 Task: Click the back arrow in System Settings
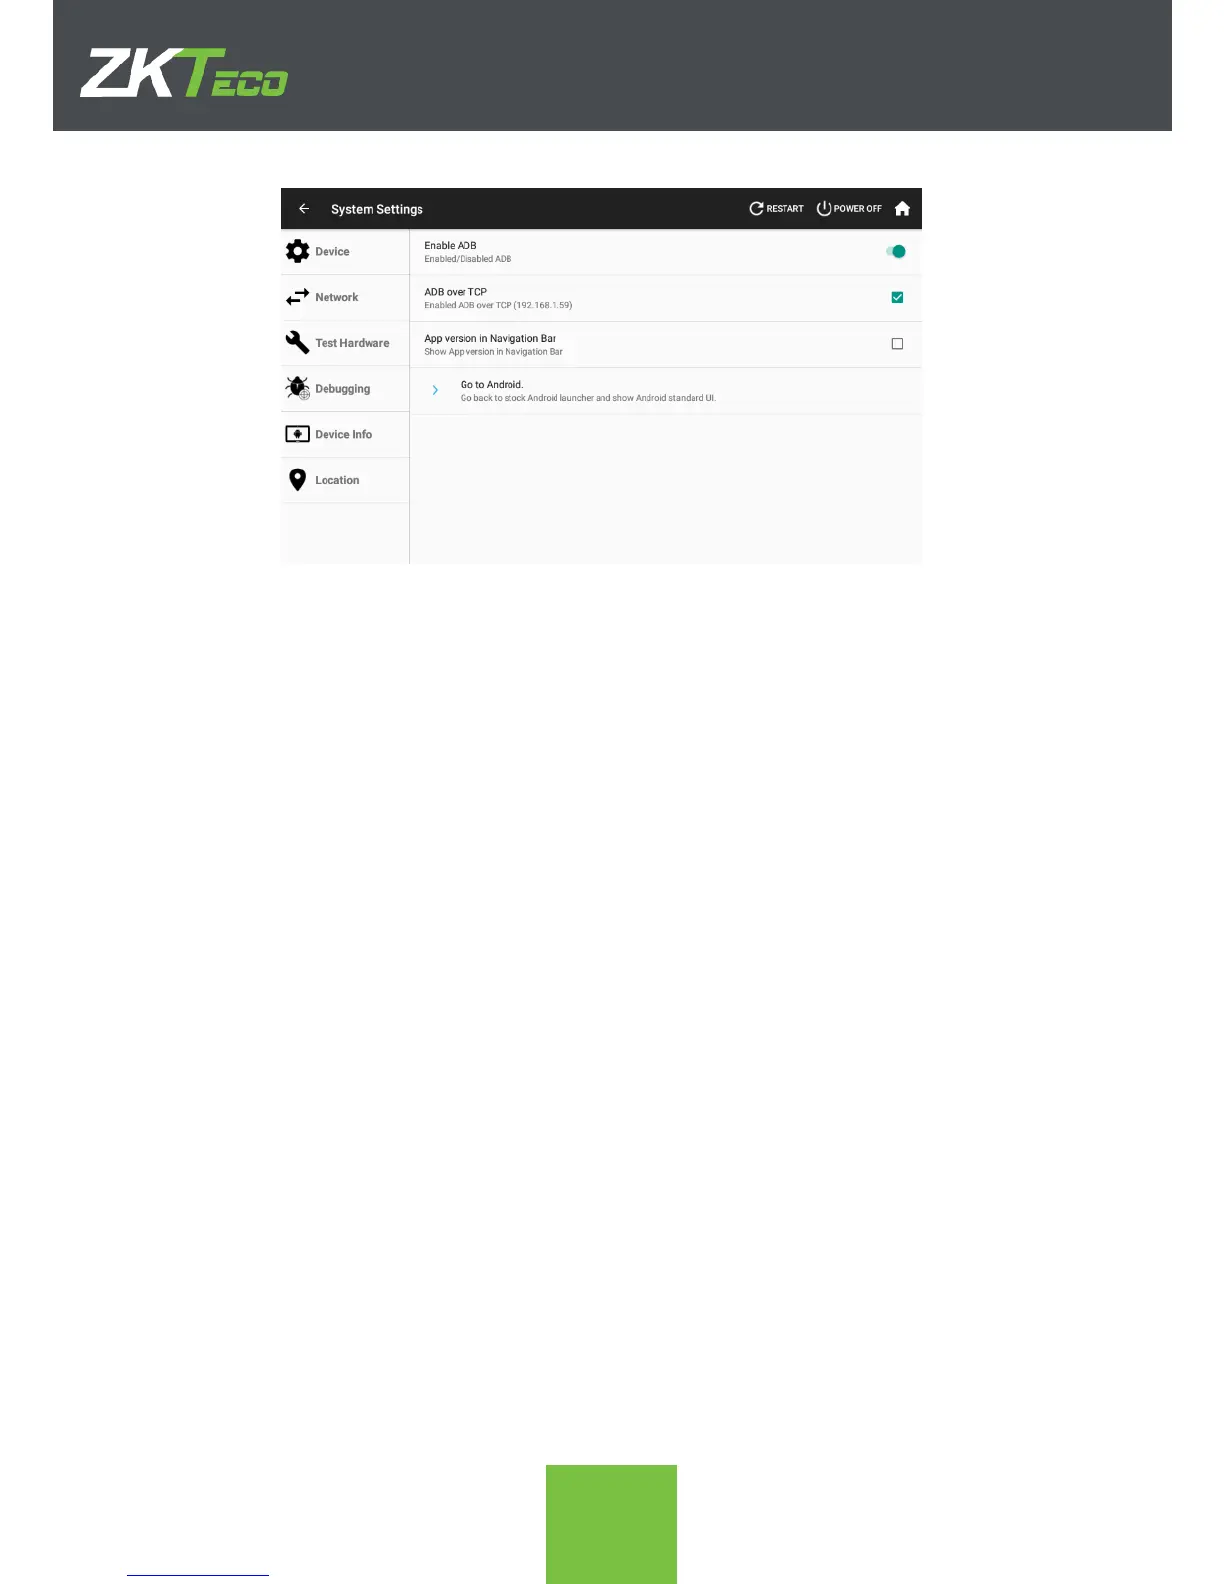[304, 209]
